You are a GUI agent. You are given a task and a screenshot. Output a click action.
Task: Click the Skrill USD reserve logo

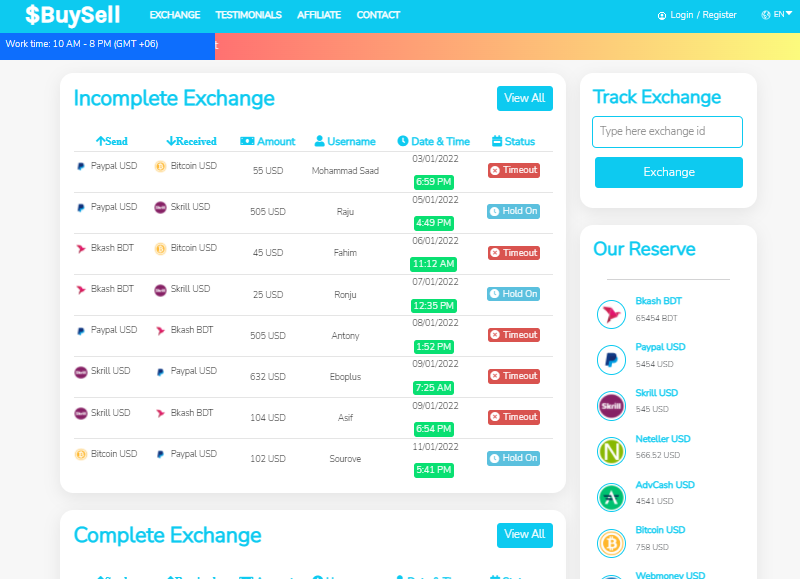[611, 406]
